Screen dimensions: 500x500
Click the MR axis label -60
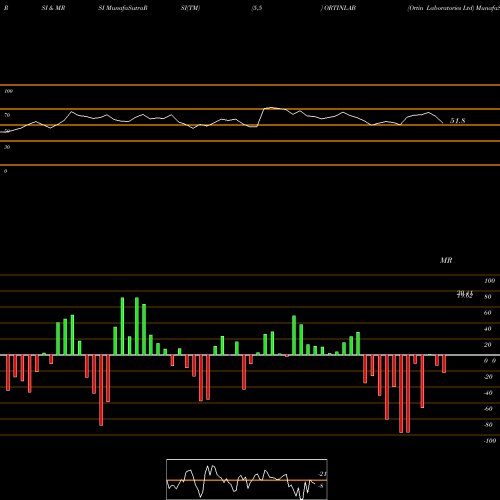point(488,409)
